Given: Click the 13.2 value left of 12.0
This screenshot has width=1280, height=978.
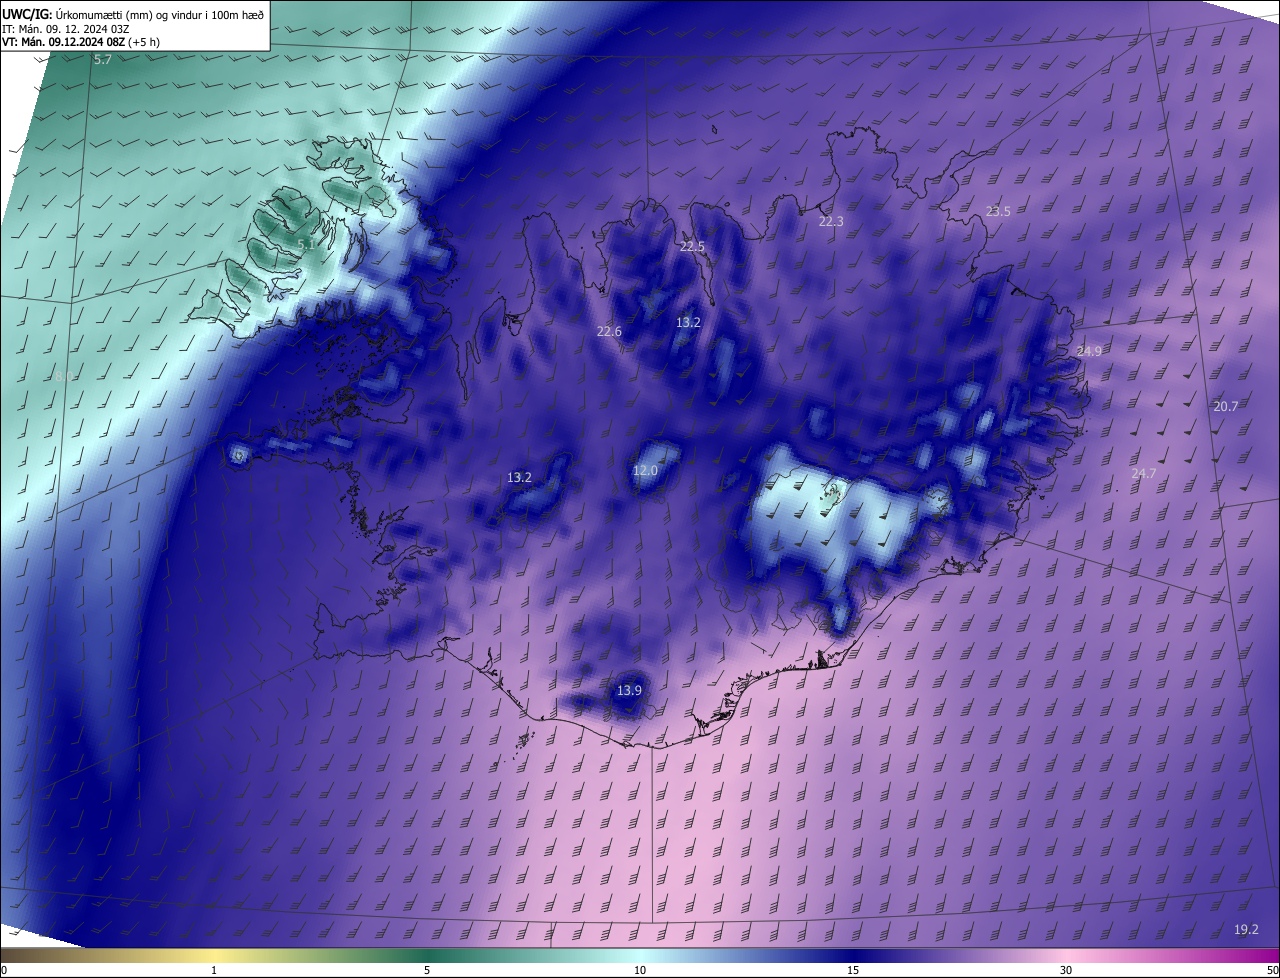Looking at the screenshot, I should tap(519, 478).
